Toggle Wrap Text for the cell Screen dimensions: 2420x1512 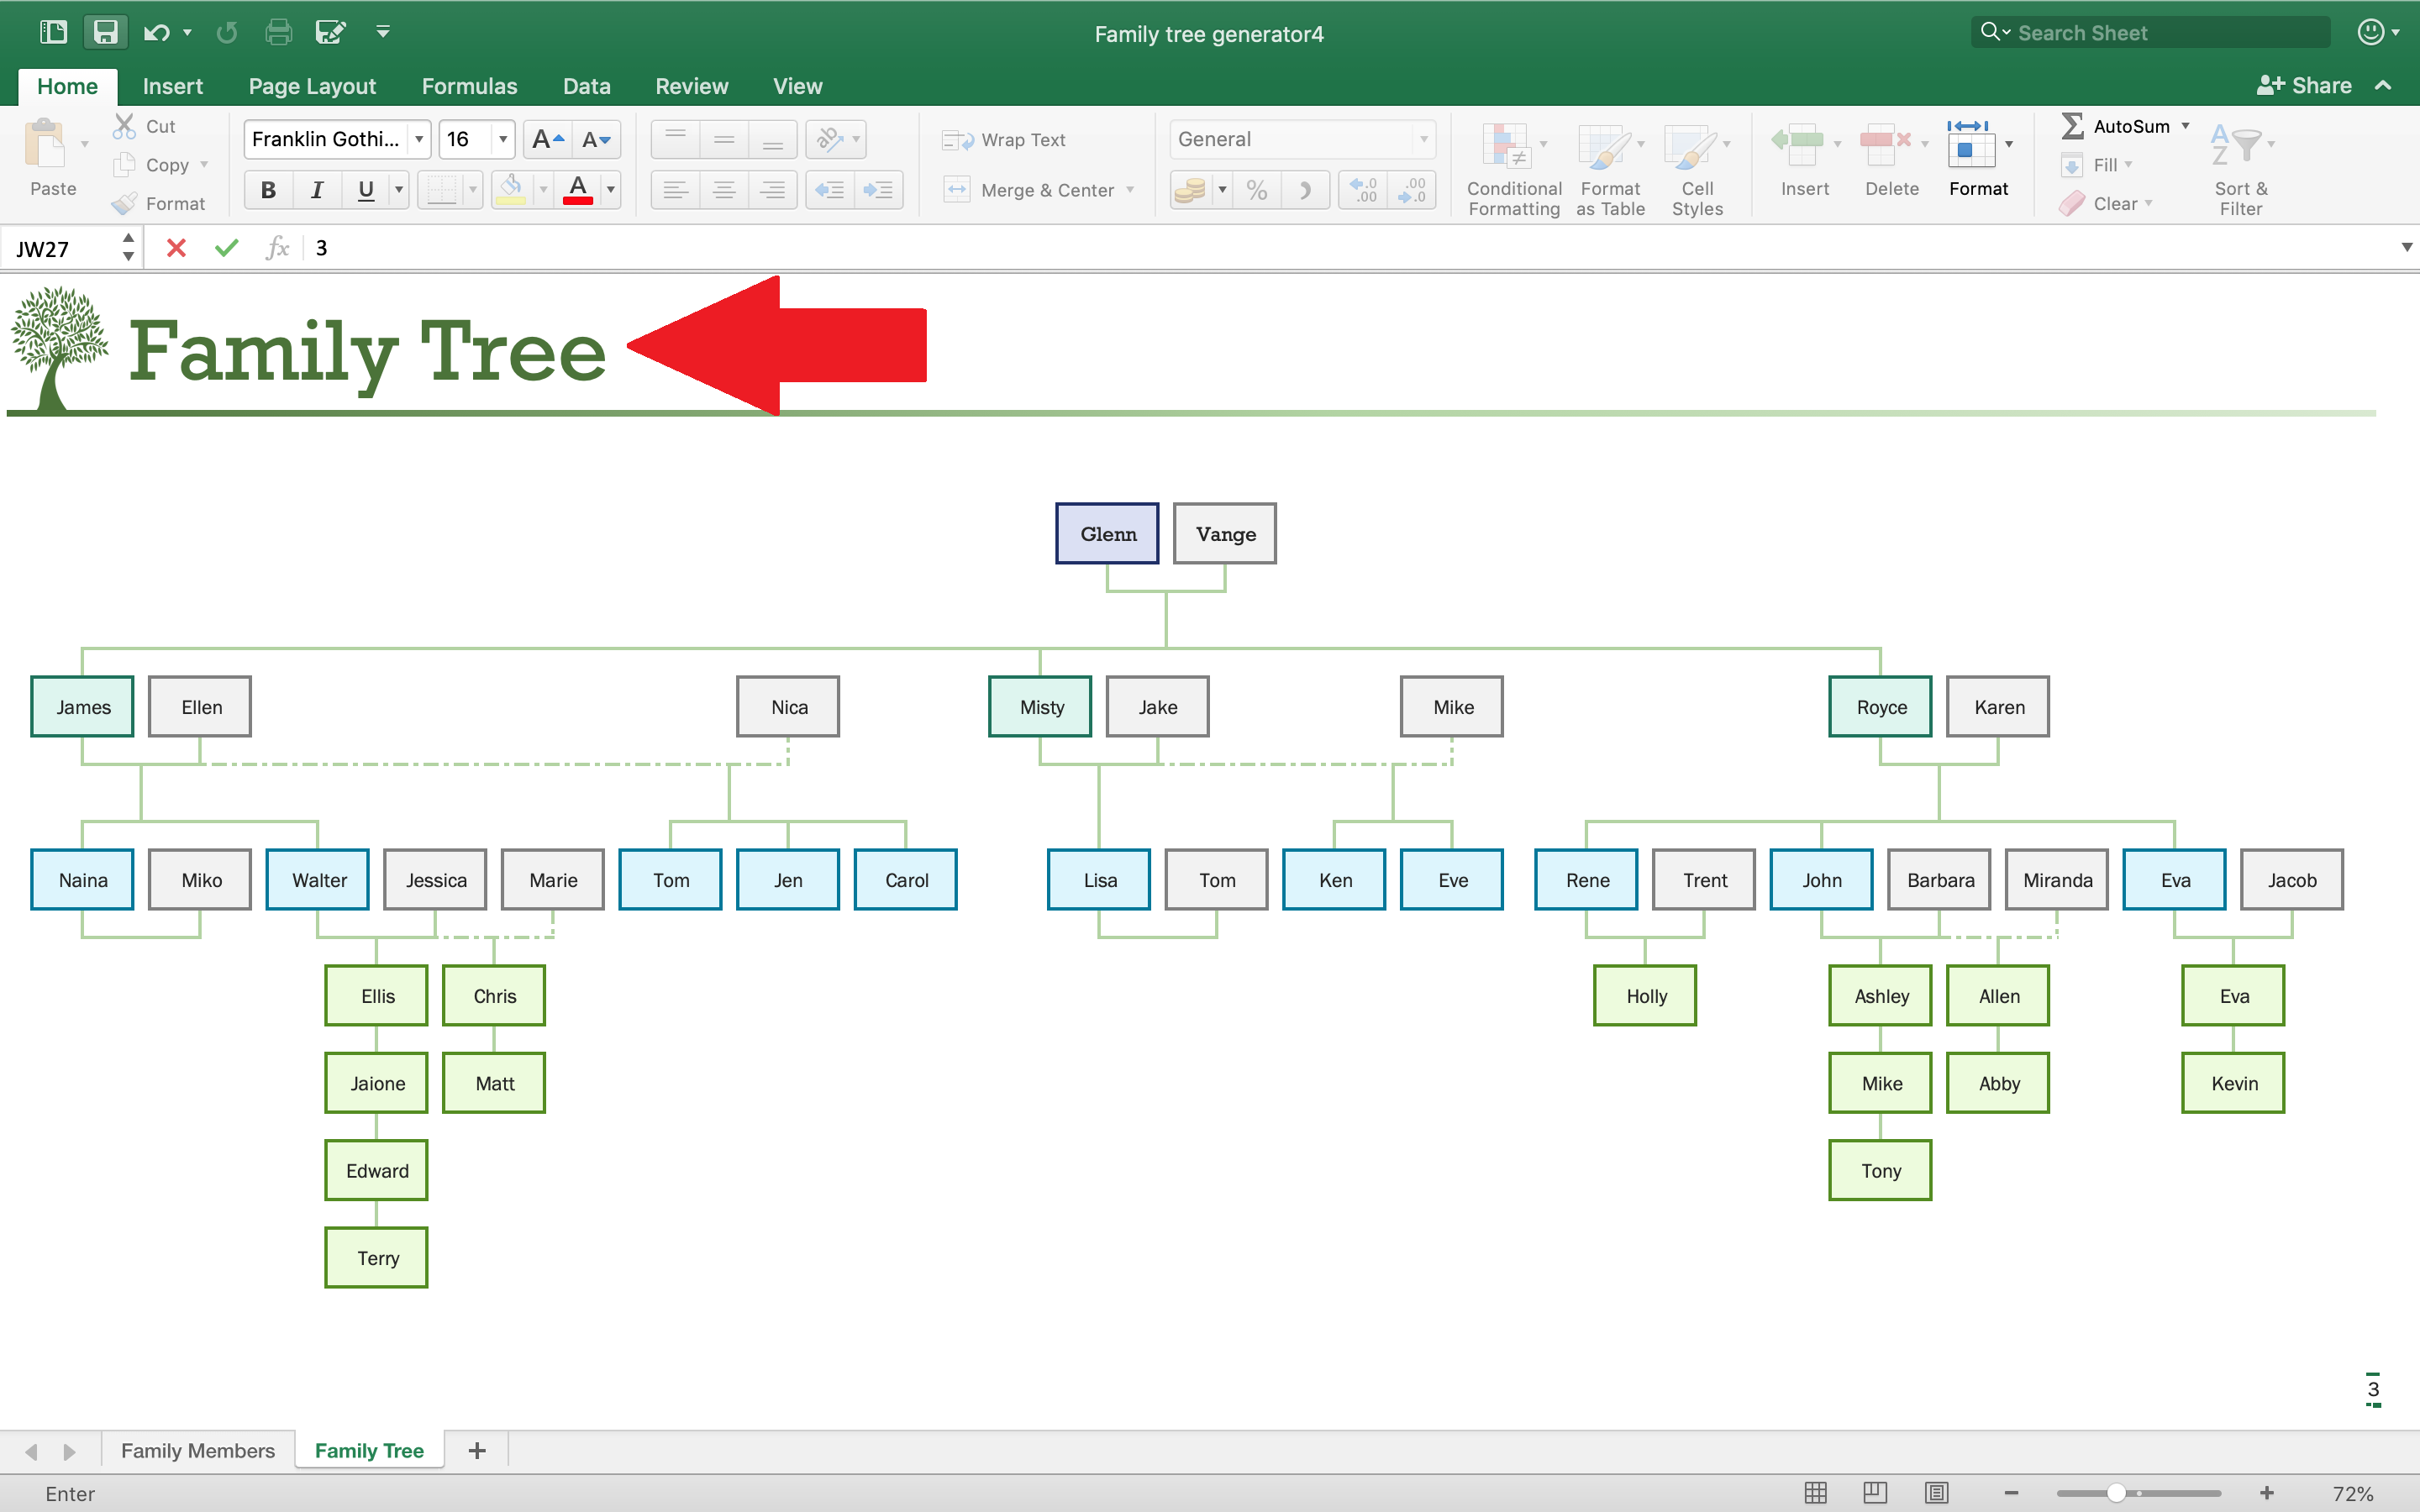(x=1003, y=139)
